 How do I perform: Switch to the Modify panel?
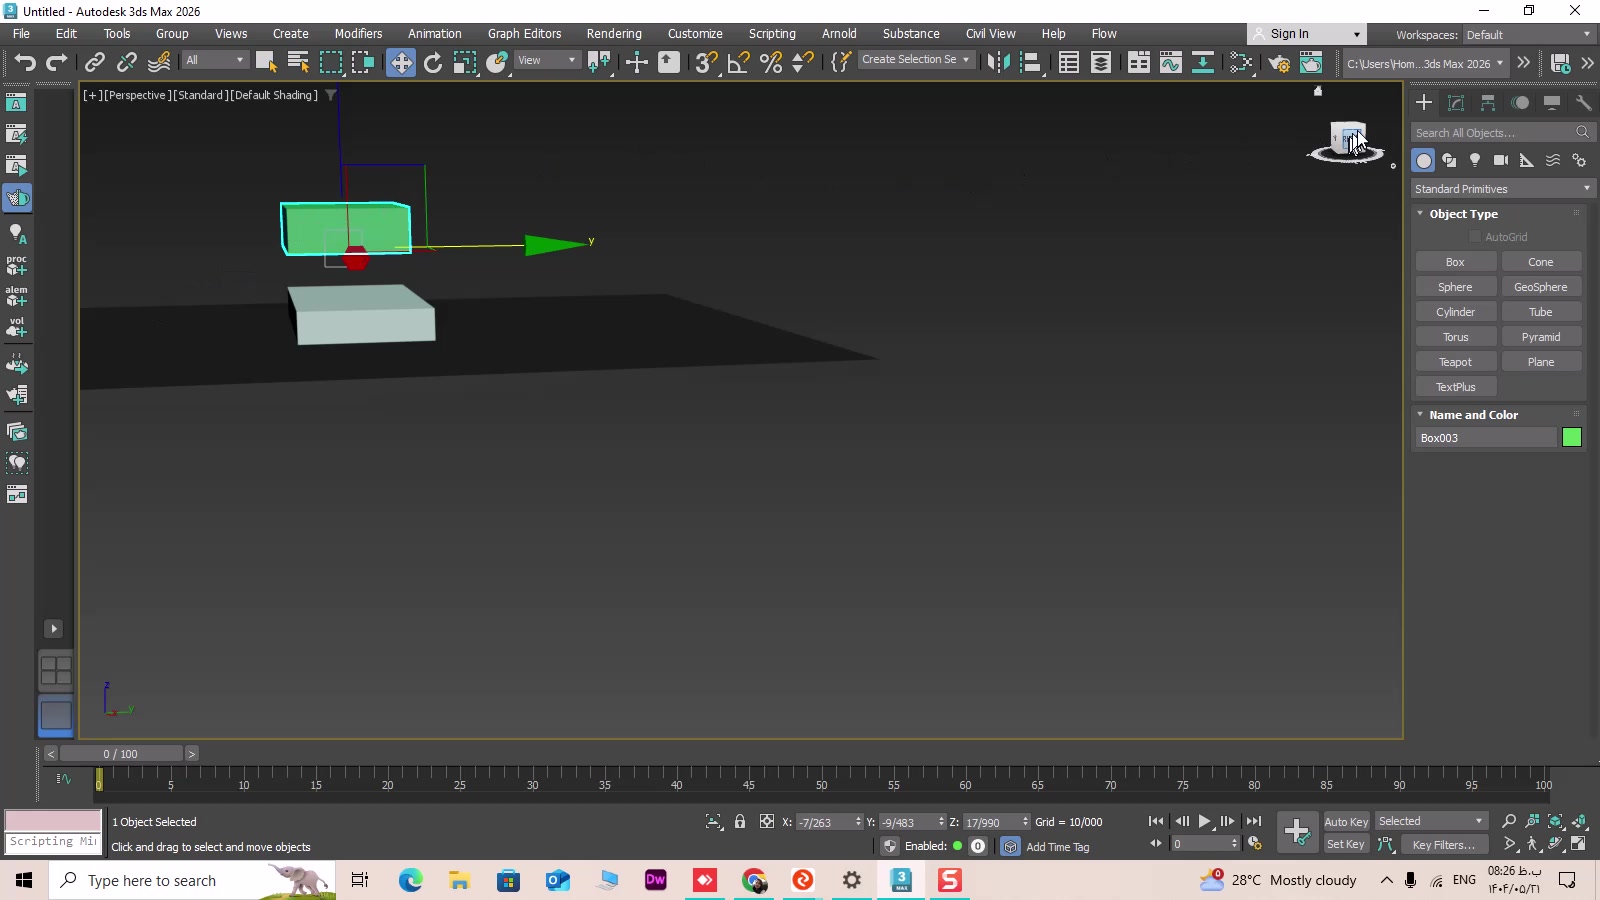coord(1456,103)
